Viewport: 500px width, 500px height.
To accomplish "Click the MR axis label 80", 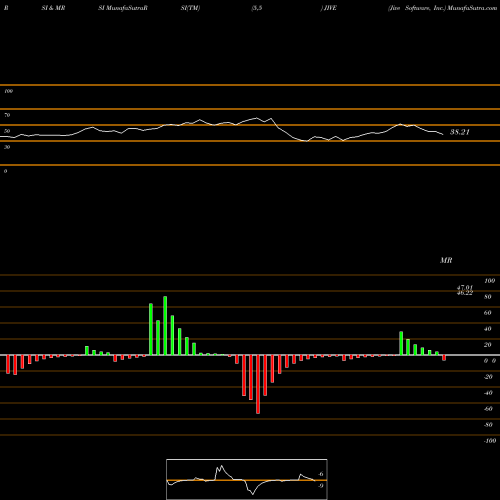I will [x=488, y=297].
